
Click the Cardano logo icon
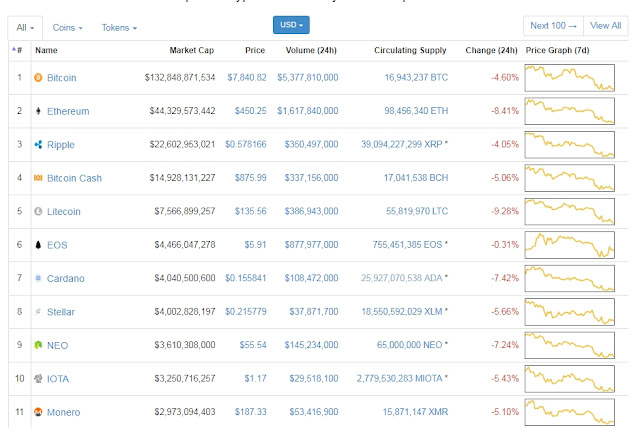(x=38, y=278)
